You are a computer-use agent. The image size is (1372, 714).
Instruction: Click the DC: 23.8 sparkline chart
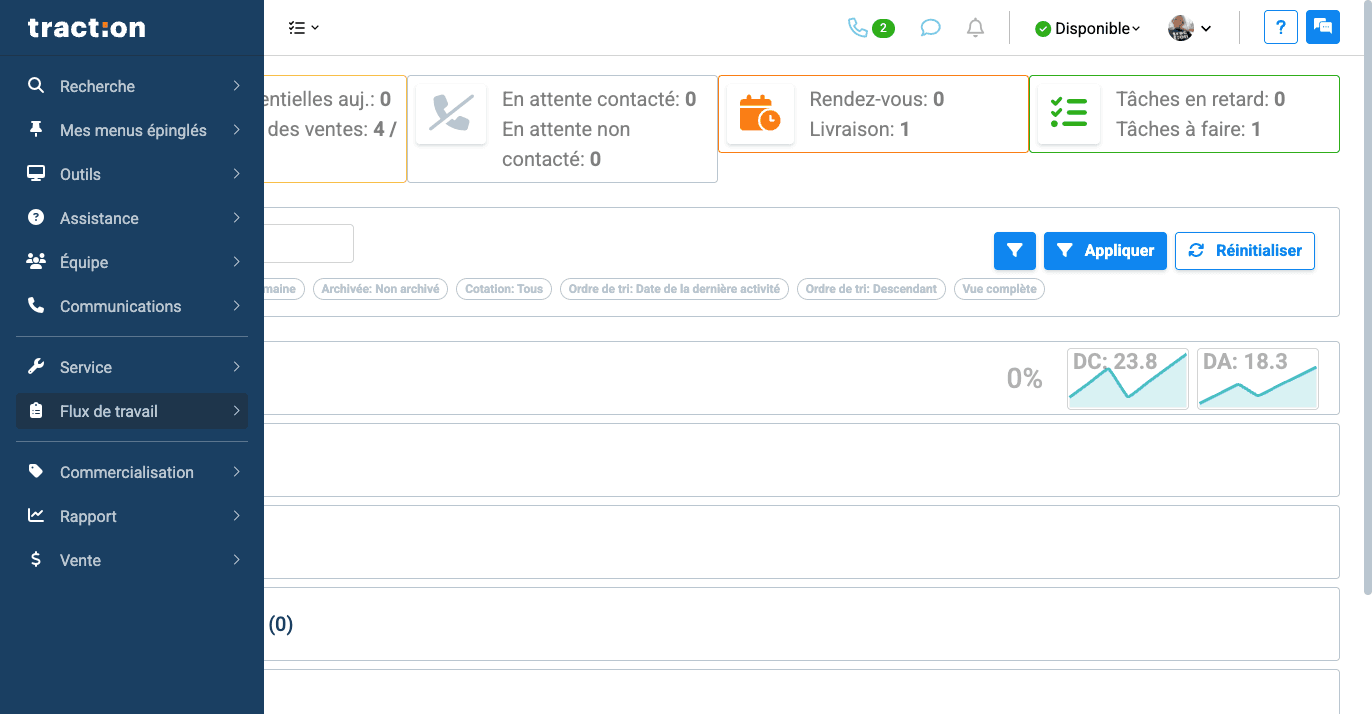coord(1128,379)
